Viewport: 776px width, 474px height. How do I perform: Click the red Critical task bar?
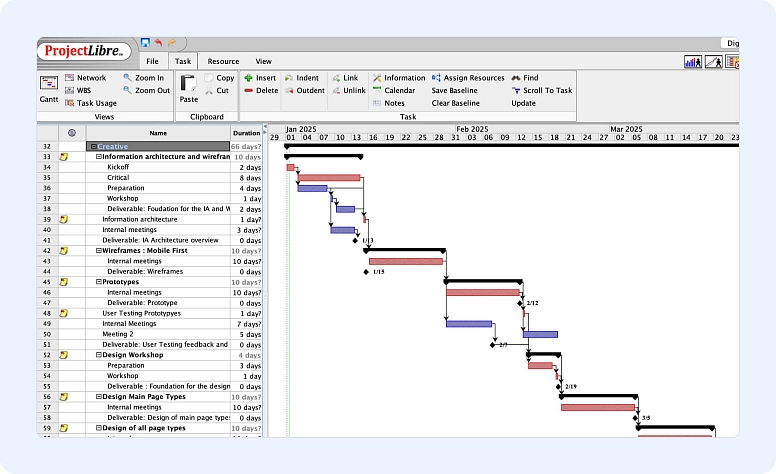pyautogui.click(x=328, y=178)
